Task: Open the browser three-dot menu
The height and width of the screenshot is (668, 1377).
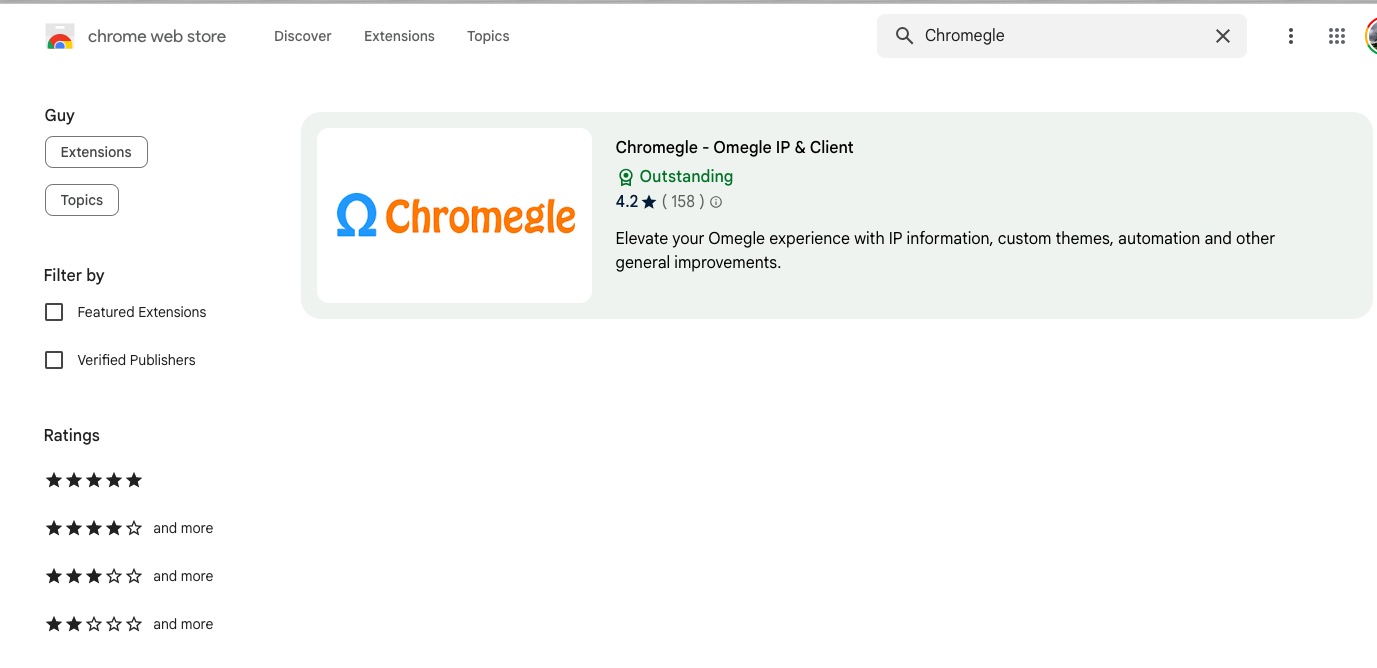Action: click(x=1290, y=35)
